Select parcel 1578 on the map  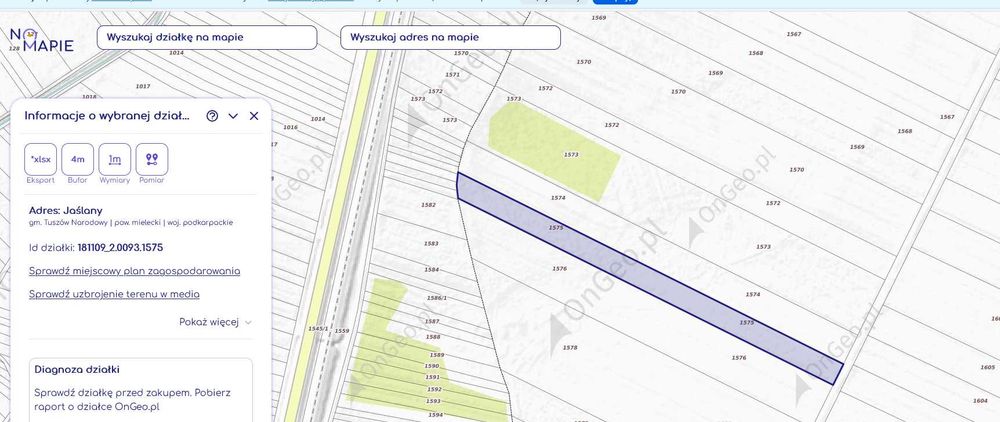570,348
